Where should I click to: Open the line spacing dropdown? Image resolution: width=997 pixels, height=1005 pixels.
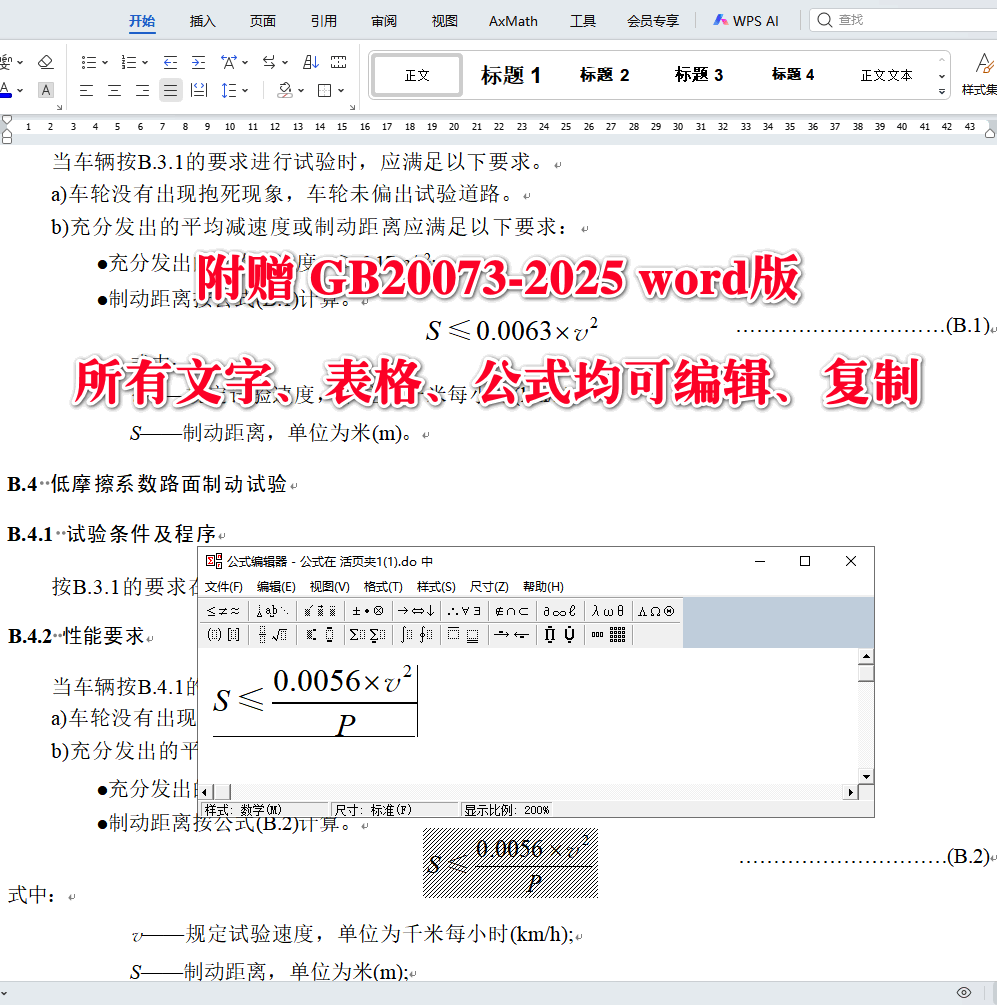pyautogui.click(x=237, y=90)
